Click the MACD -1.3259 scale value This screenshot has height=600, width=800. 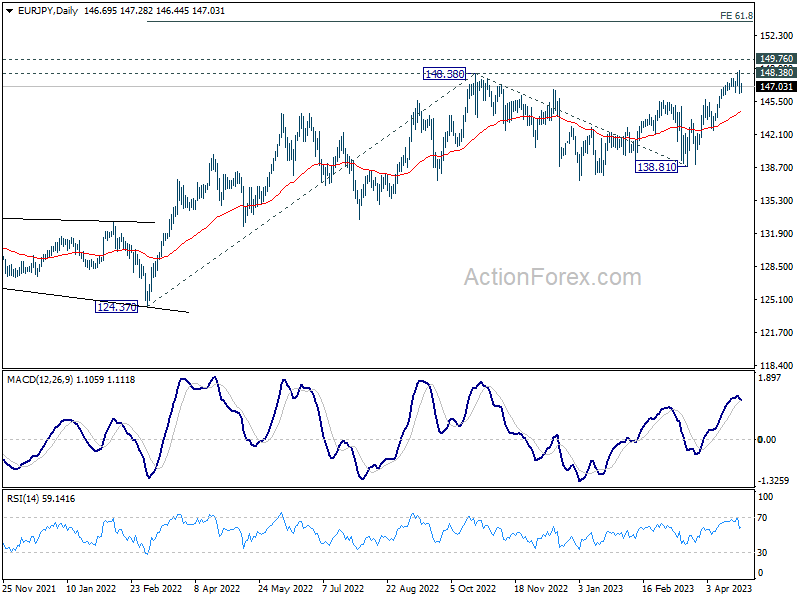coord(773,481)
